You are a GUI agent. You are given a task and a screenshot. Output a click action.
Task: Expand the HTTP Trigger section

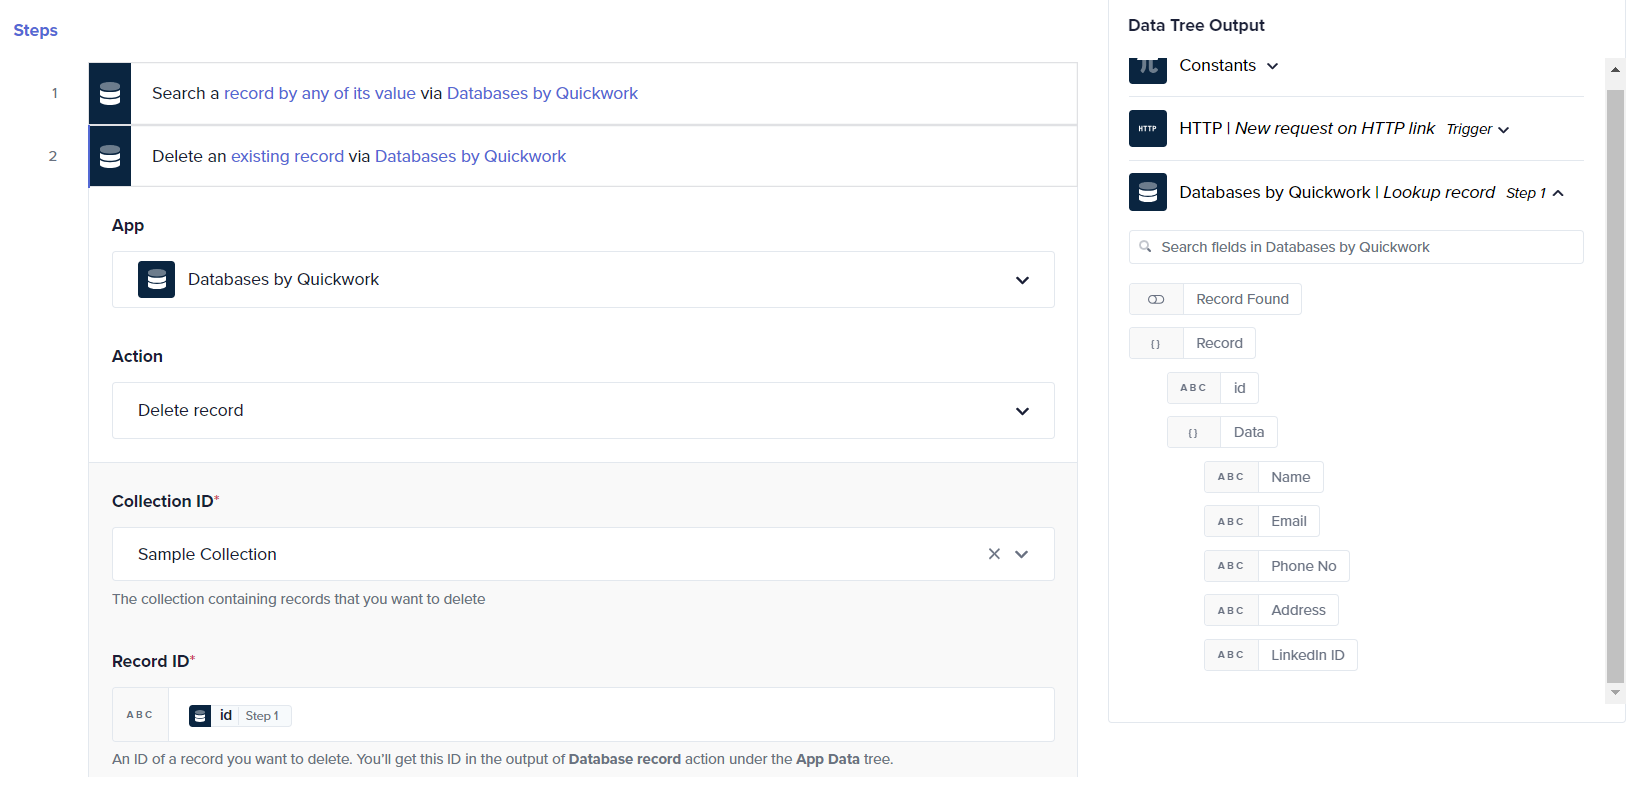click(1503, 130)
